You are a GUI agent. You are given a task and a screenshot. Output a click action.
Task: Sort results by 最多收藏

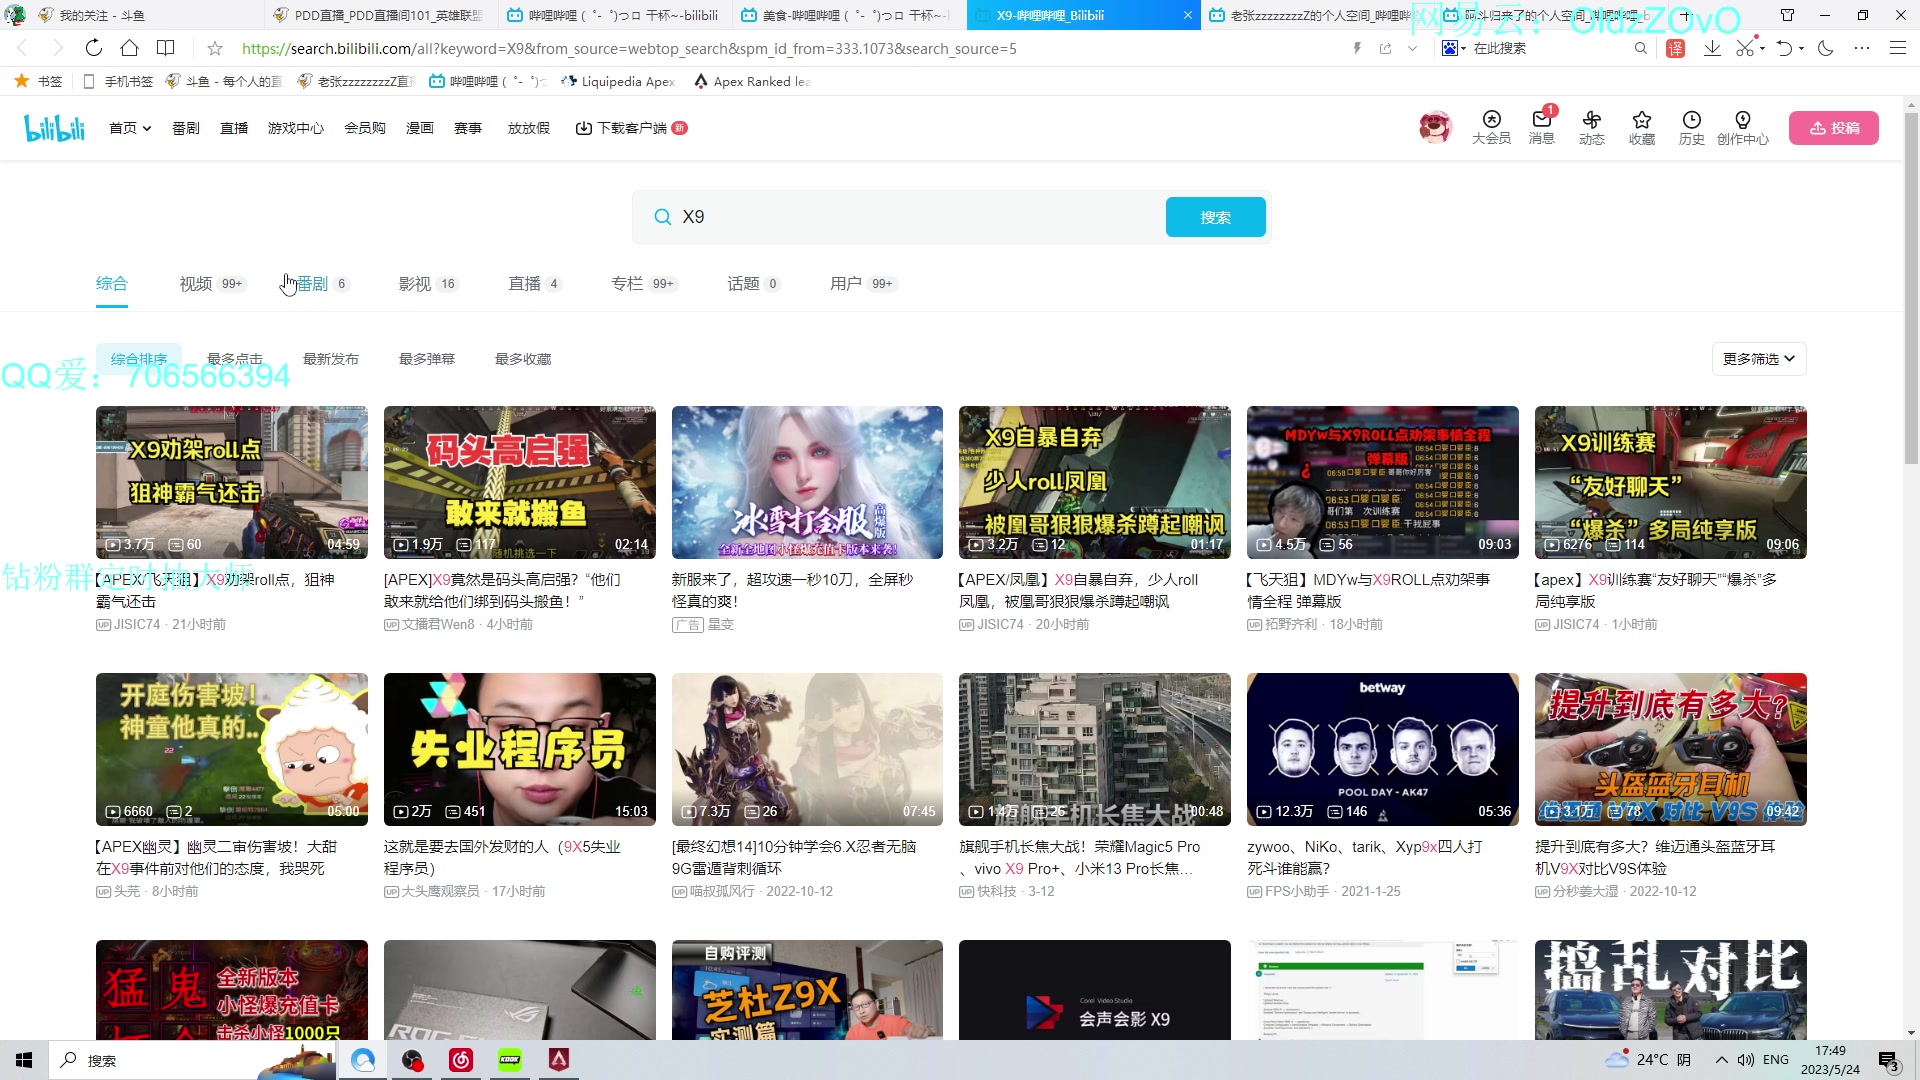[x=522, y=359]
